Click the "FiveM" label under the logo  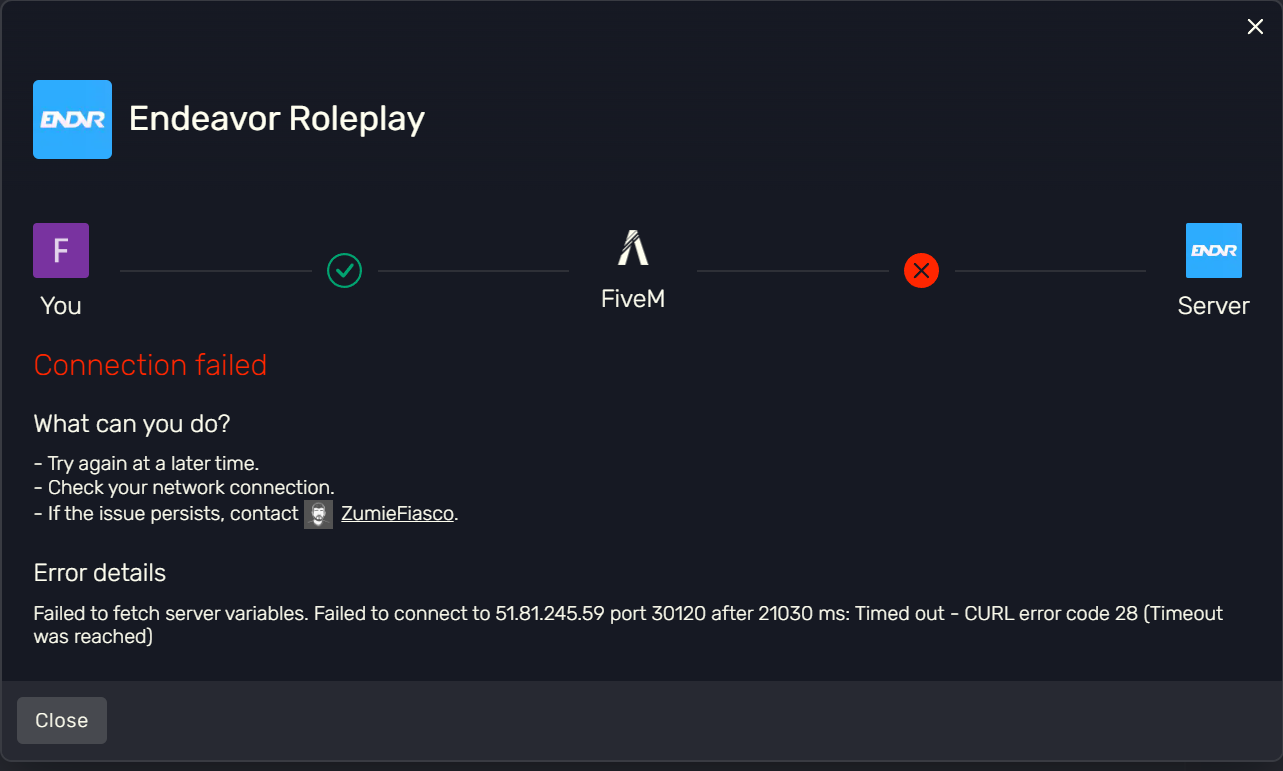pos(633,298)
